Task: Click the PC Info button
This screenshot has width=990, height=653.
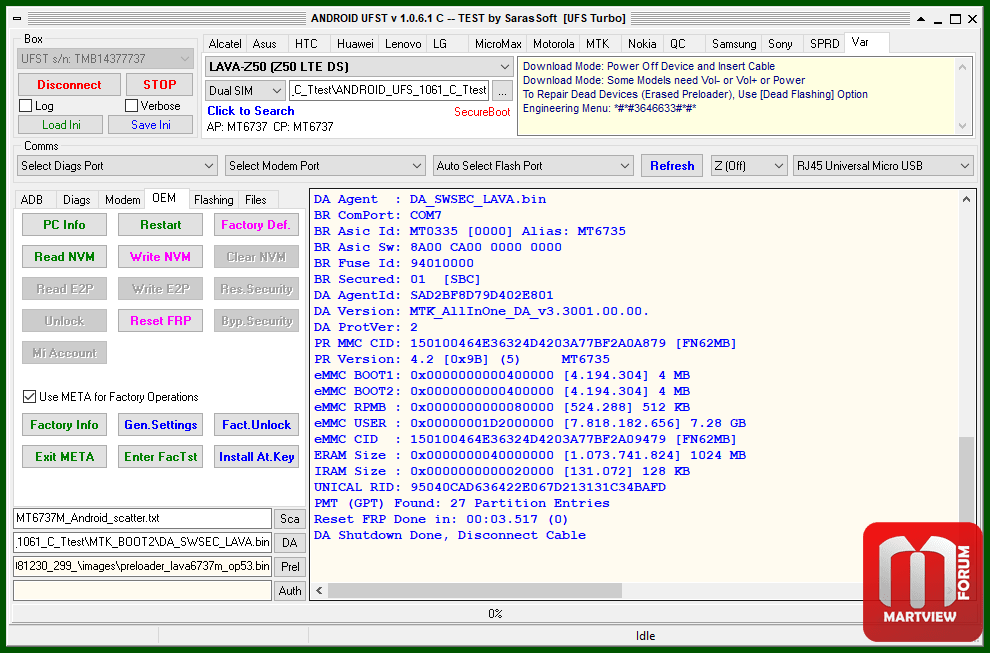Action: [64, 225]
